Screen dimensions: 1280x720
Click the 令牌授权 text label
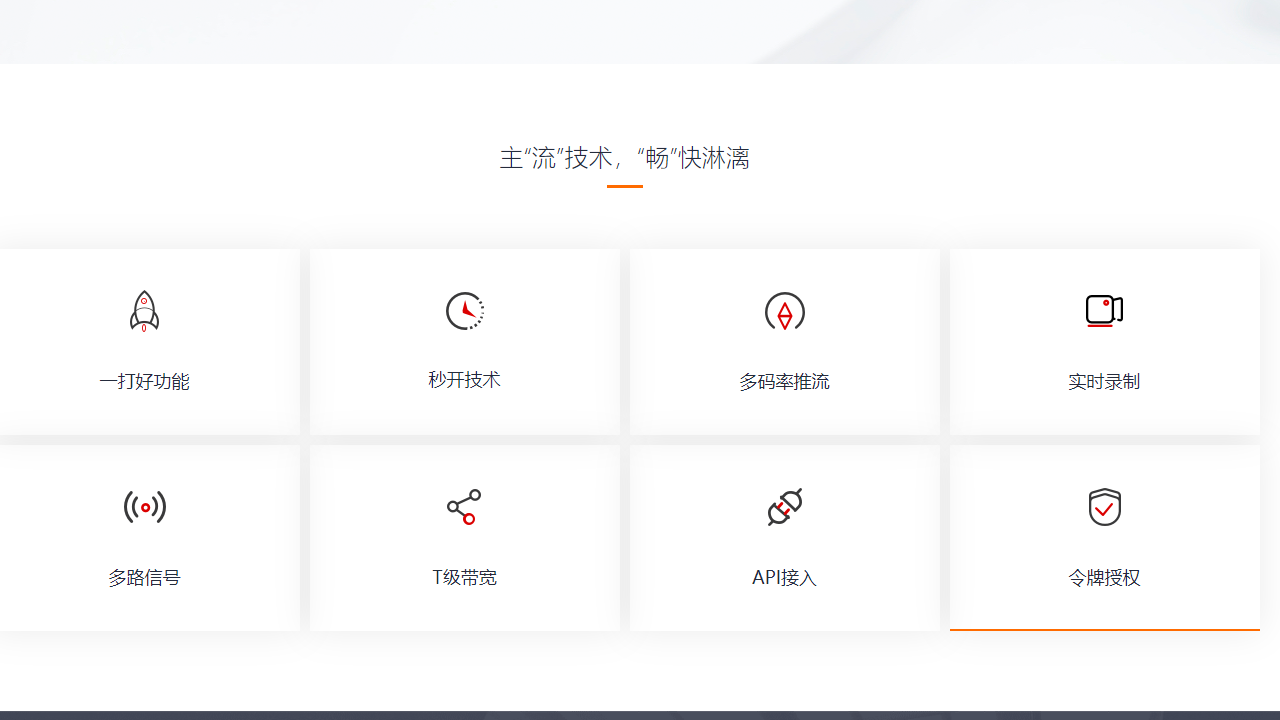[x=1104, y=577]
